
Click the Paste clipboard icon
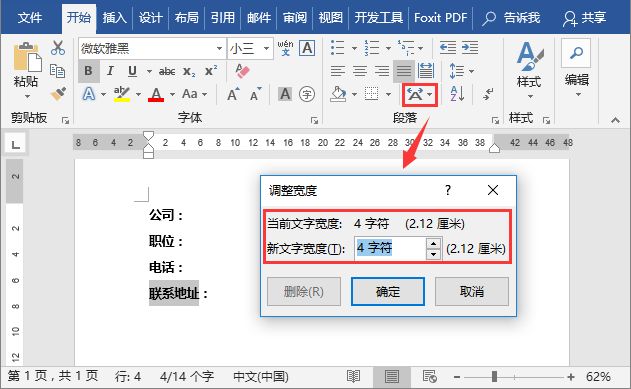tap(27, 58)
